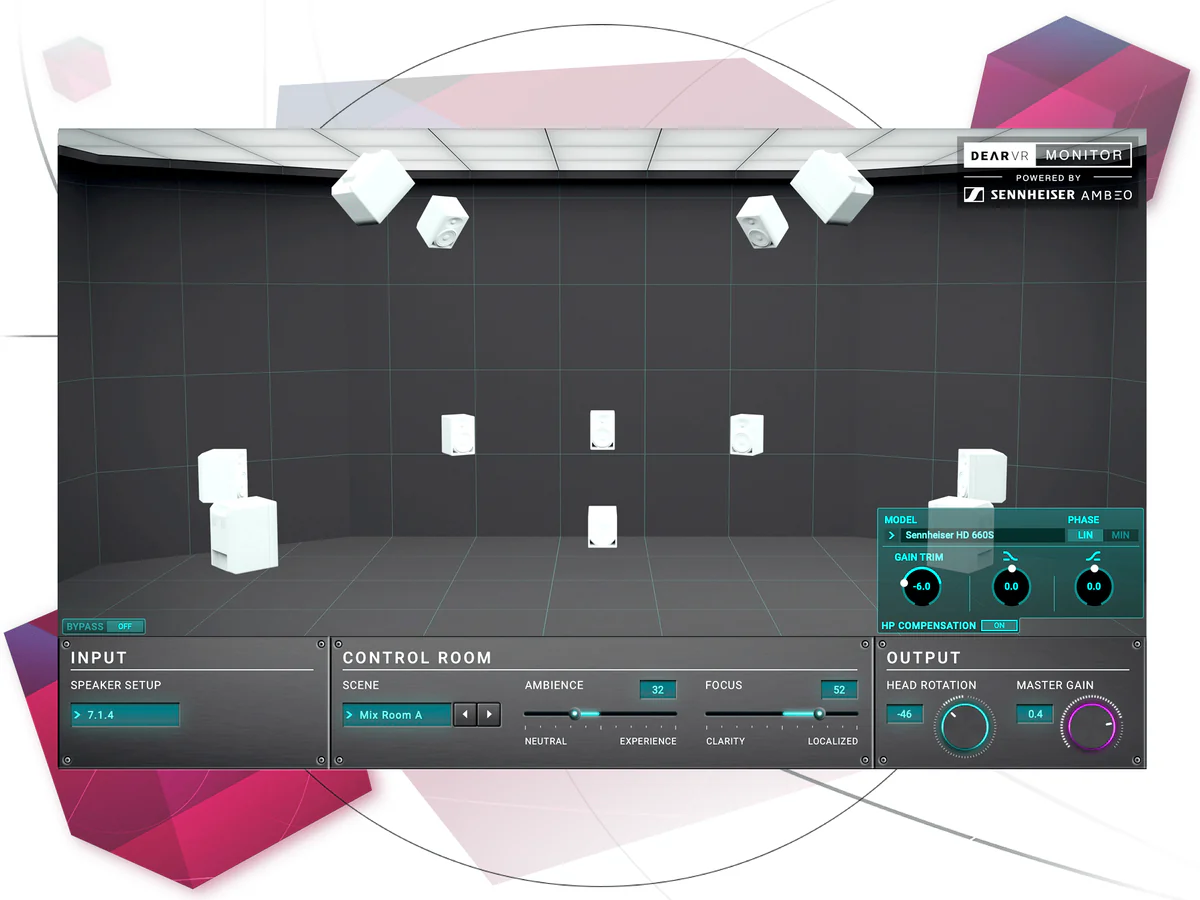The height and width of the screenshot is (900, 1200).
Task: Click the high-shelf filter knob
Action: tap(1093, 586)
